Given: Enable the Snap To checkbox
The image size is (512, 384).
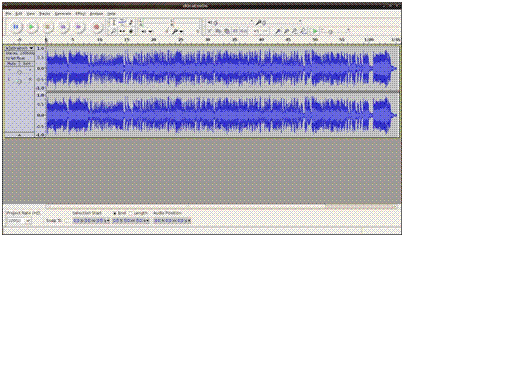Looking at the screenshot, I should 67,221.
